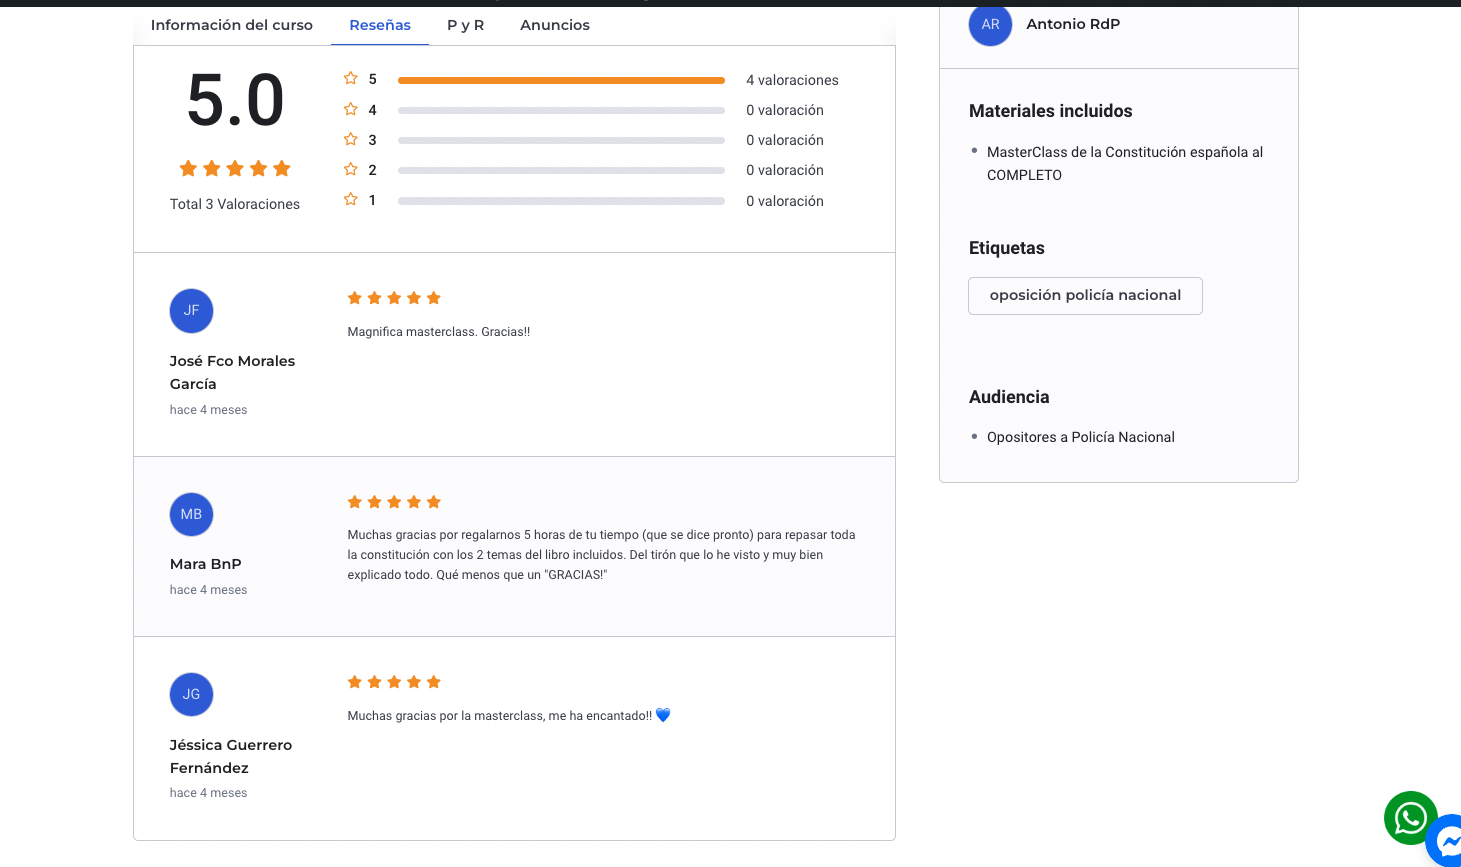Click the JF avatar of José Fco Morales
The image size is (1461, 867).
click(x=191, y=311)
